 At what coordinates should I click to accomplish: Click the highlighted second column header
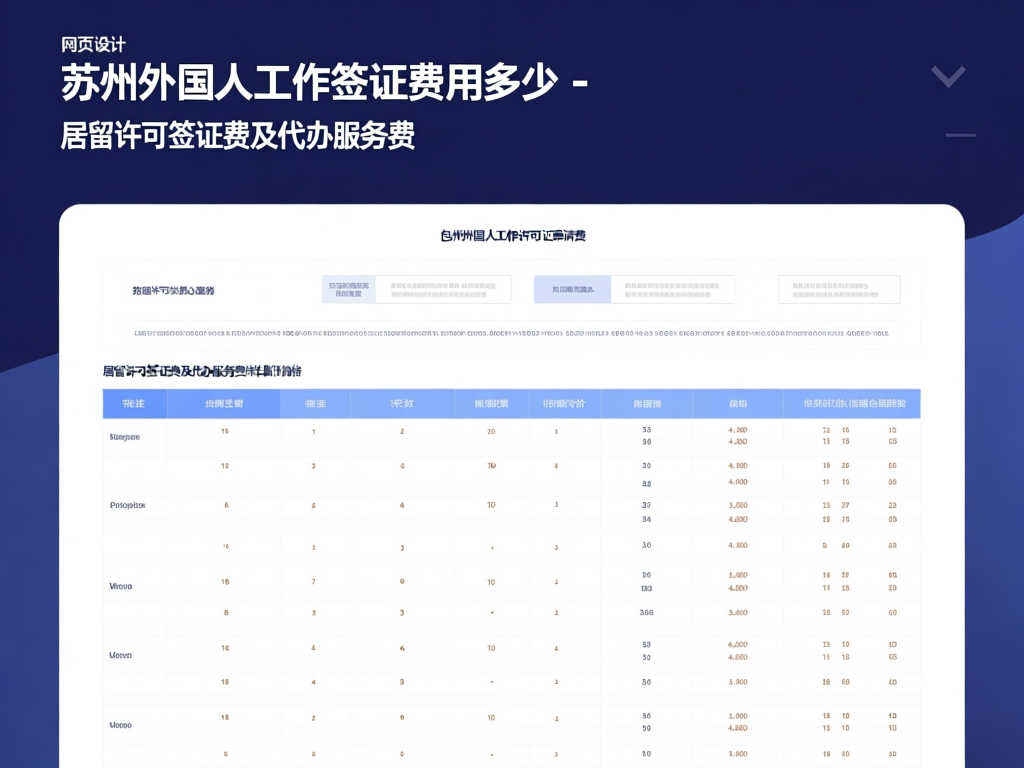[224, 404]
